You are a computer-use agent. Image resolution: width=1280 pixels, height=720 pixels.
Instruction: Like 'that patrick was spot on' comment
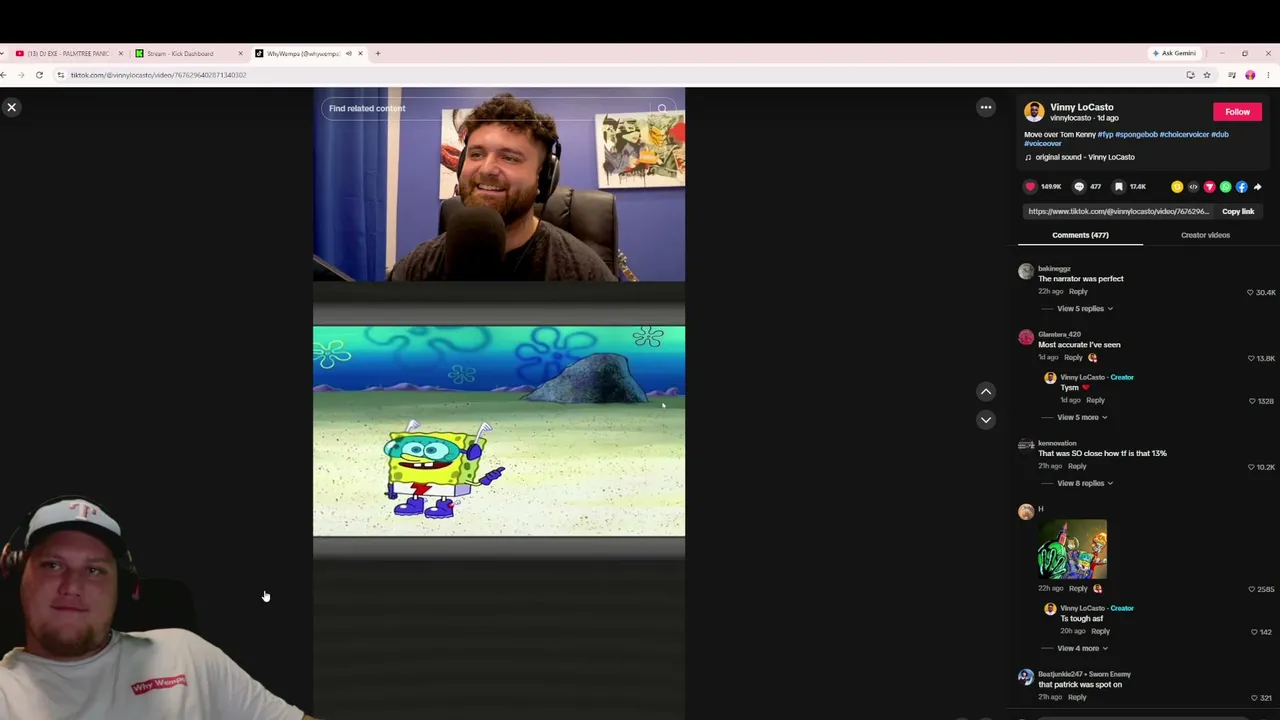click(1254, 698)
